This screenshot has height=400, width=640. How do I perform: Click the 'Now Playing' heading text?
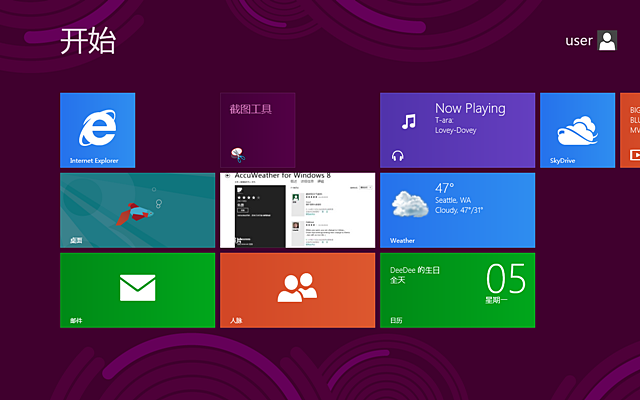[x=470, y=108]
